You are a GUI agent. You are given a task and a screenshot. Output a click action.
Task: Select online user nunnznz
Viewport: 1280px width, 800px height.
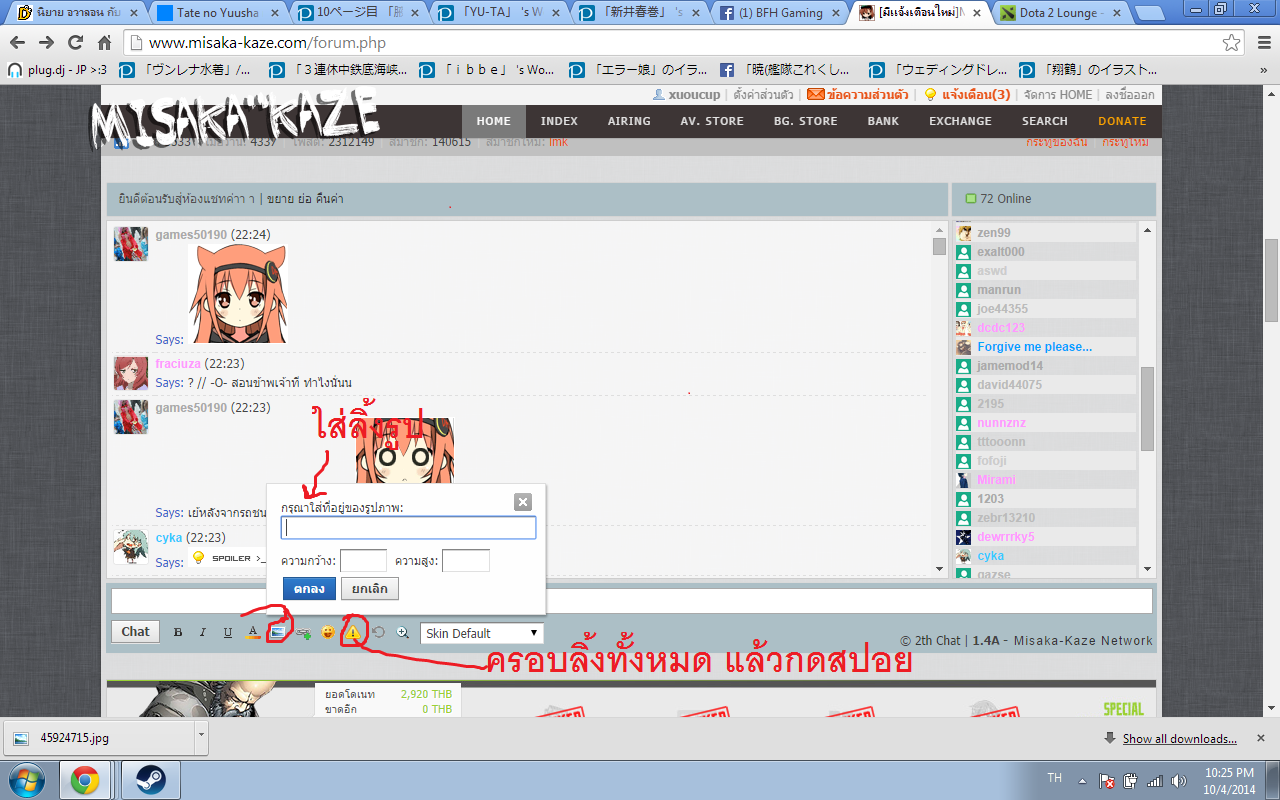tap(1002, 423)
